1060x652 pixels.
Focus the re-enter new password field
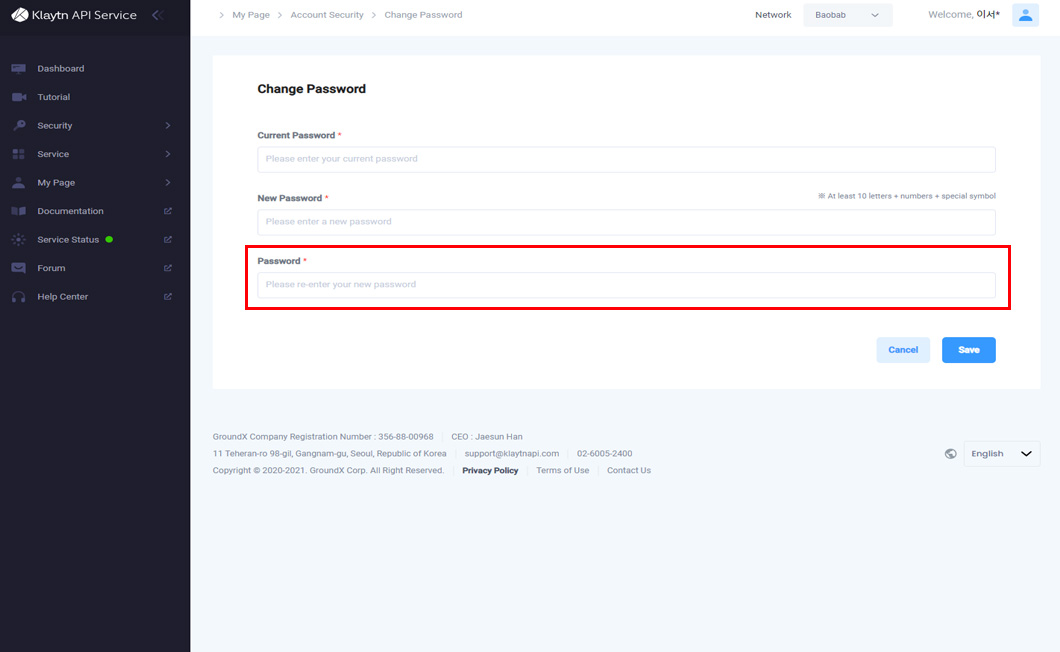point(626,285)
